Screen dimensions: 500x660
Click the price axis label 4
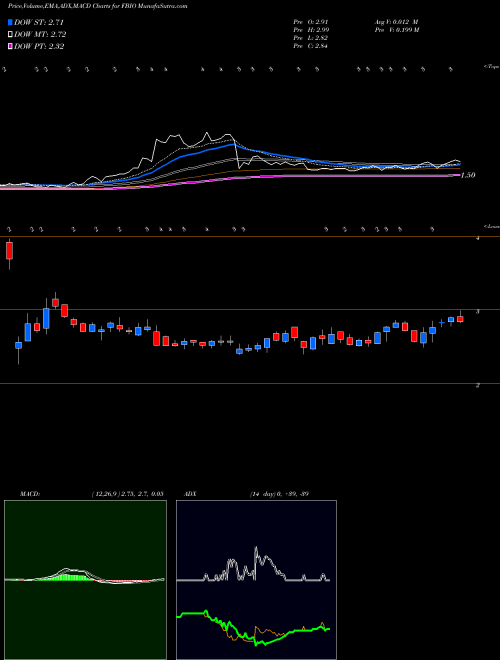click(x=478, y=239)
